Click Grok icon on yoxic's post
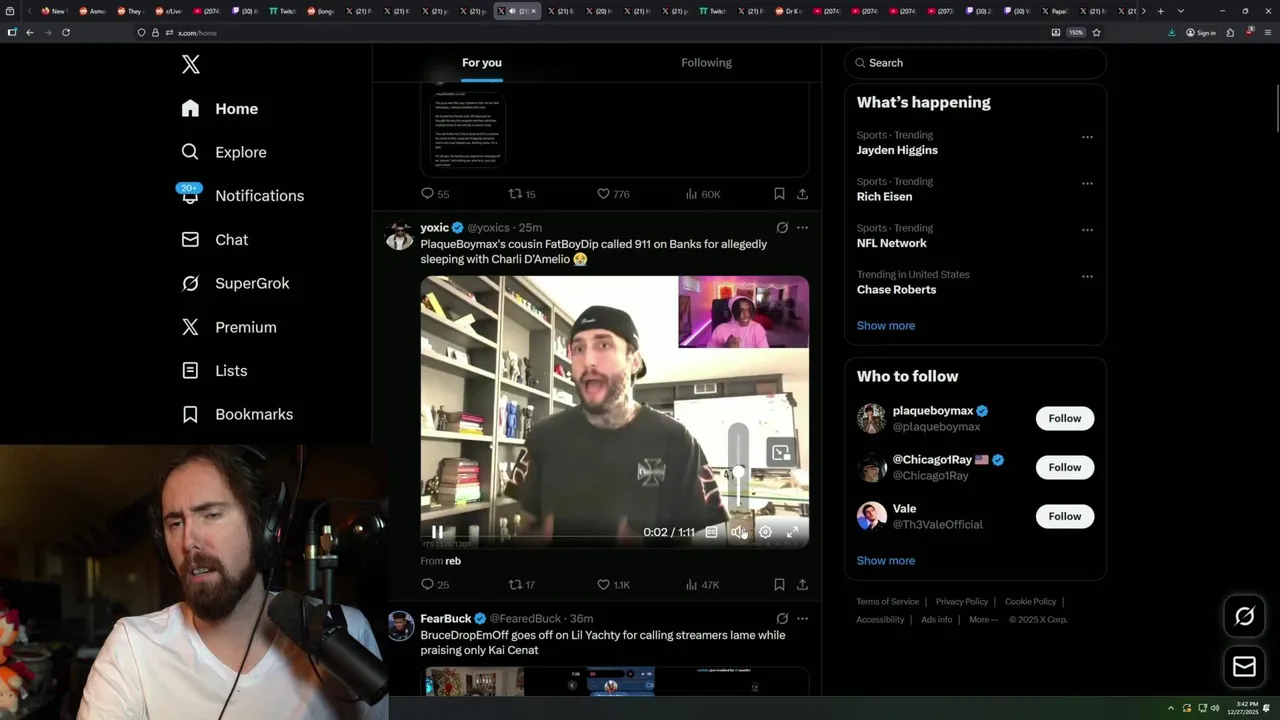 pos(782,228)
